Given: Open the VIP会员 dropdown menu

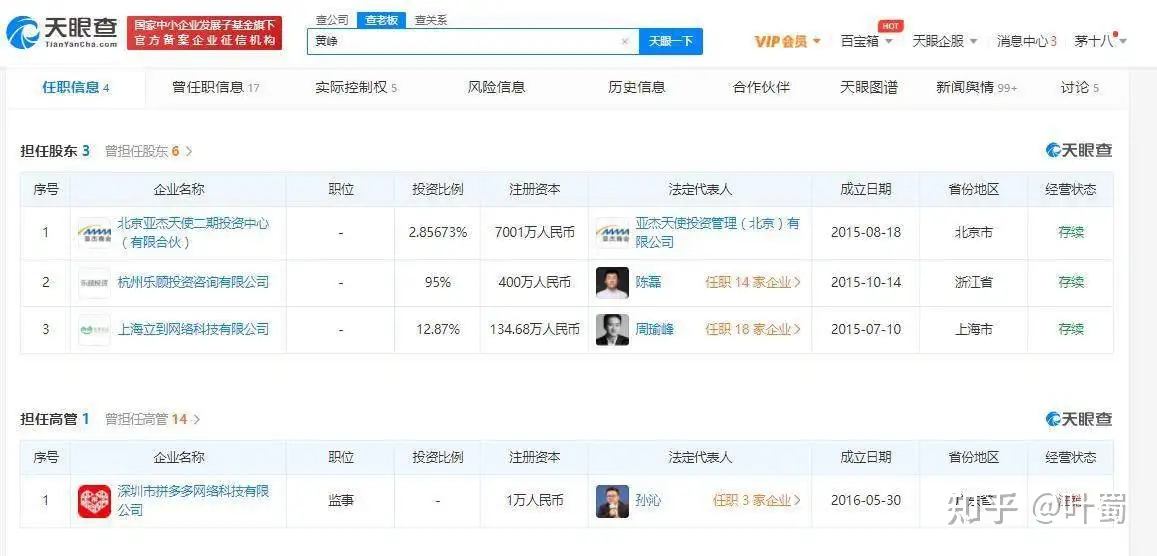Looking at the screenshot, I should (x=787, y=41).
